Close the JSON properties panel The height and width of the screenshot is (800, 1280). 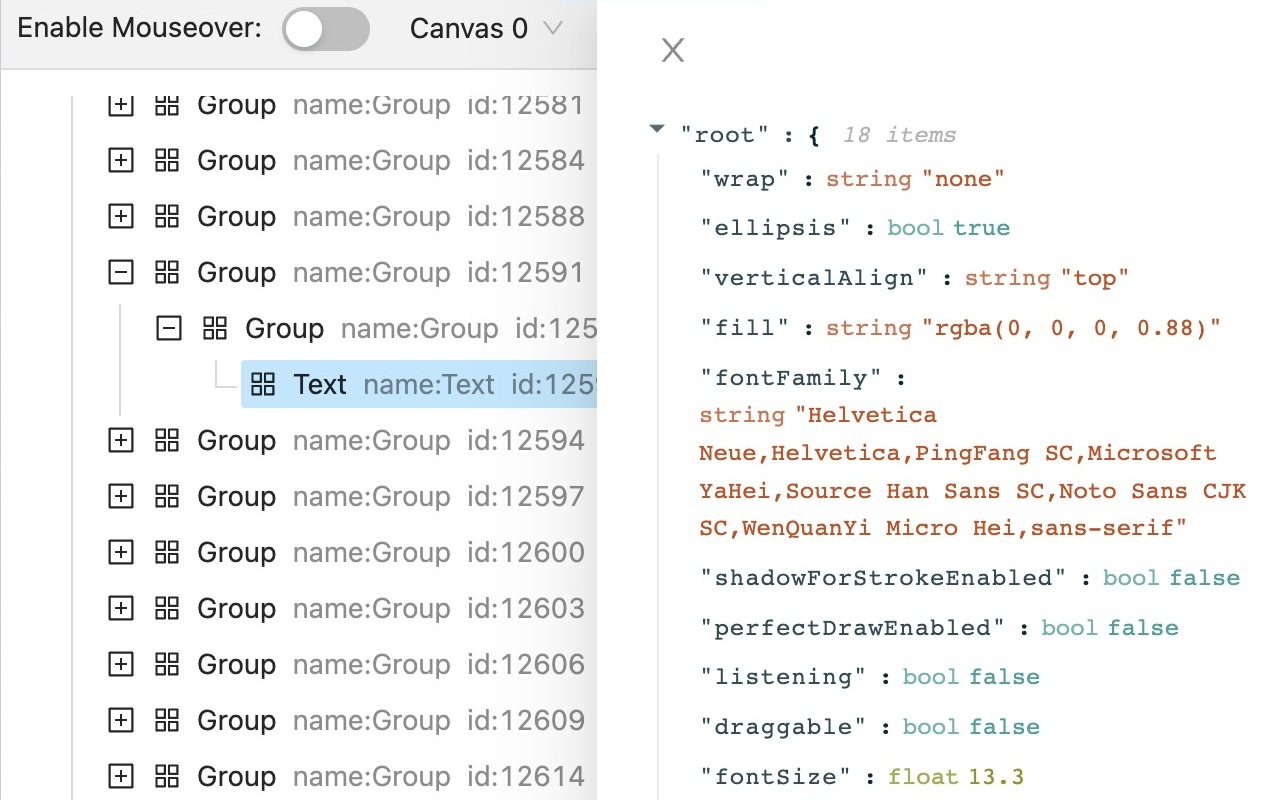pos(673,50)
